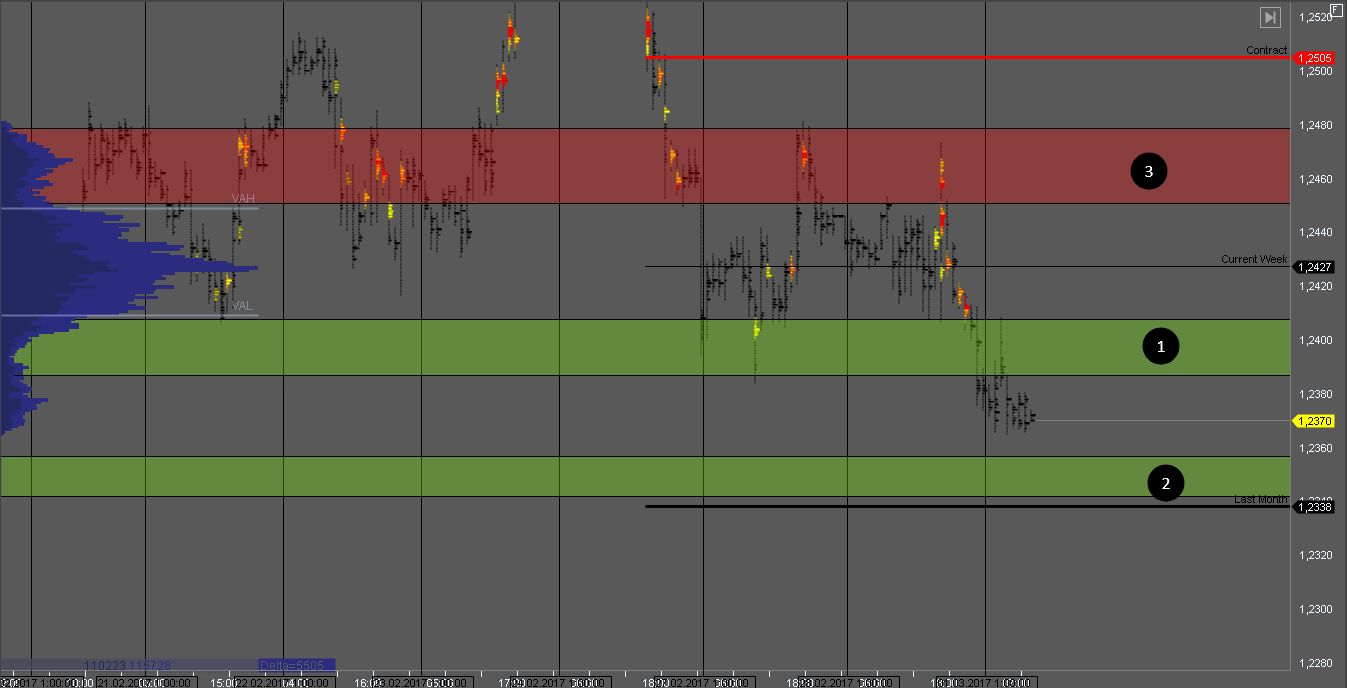Click the yellow 1,2370 current price tag
The image size is (1347, 688).
coord(1312,421)
